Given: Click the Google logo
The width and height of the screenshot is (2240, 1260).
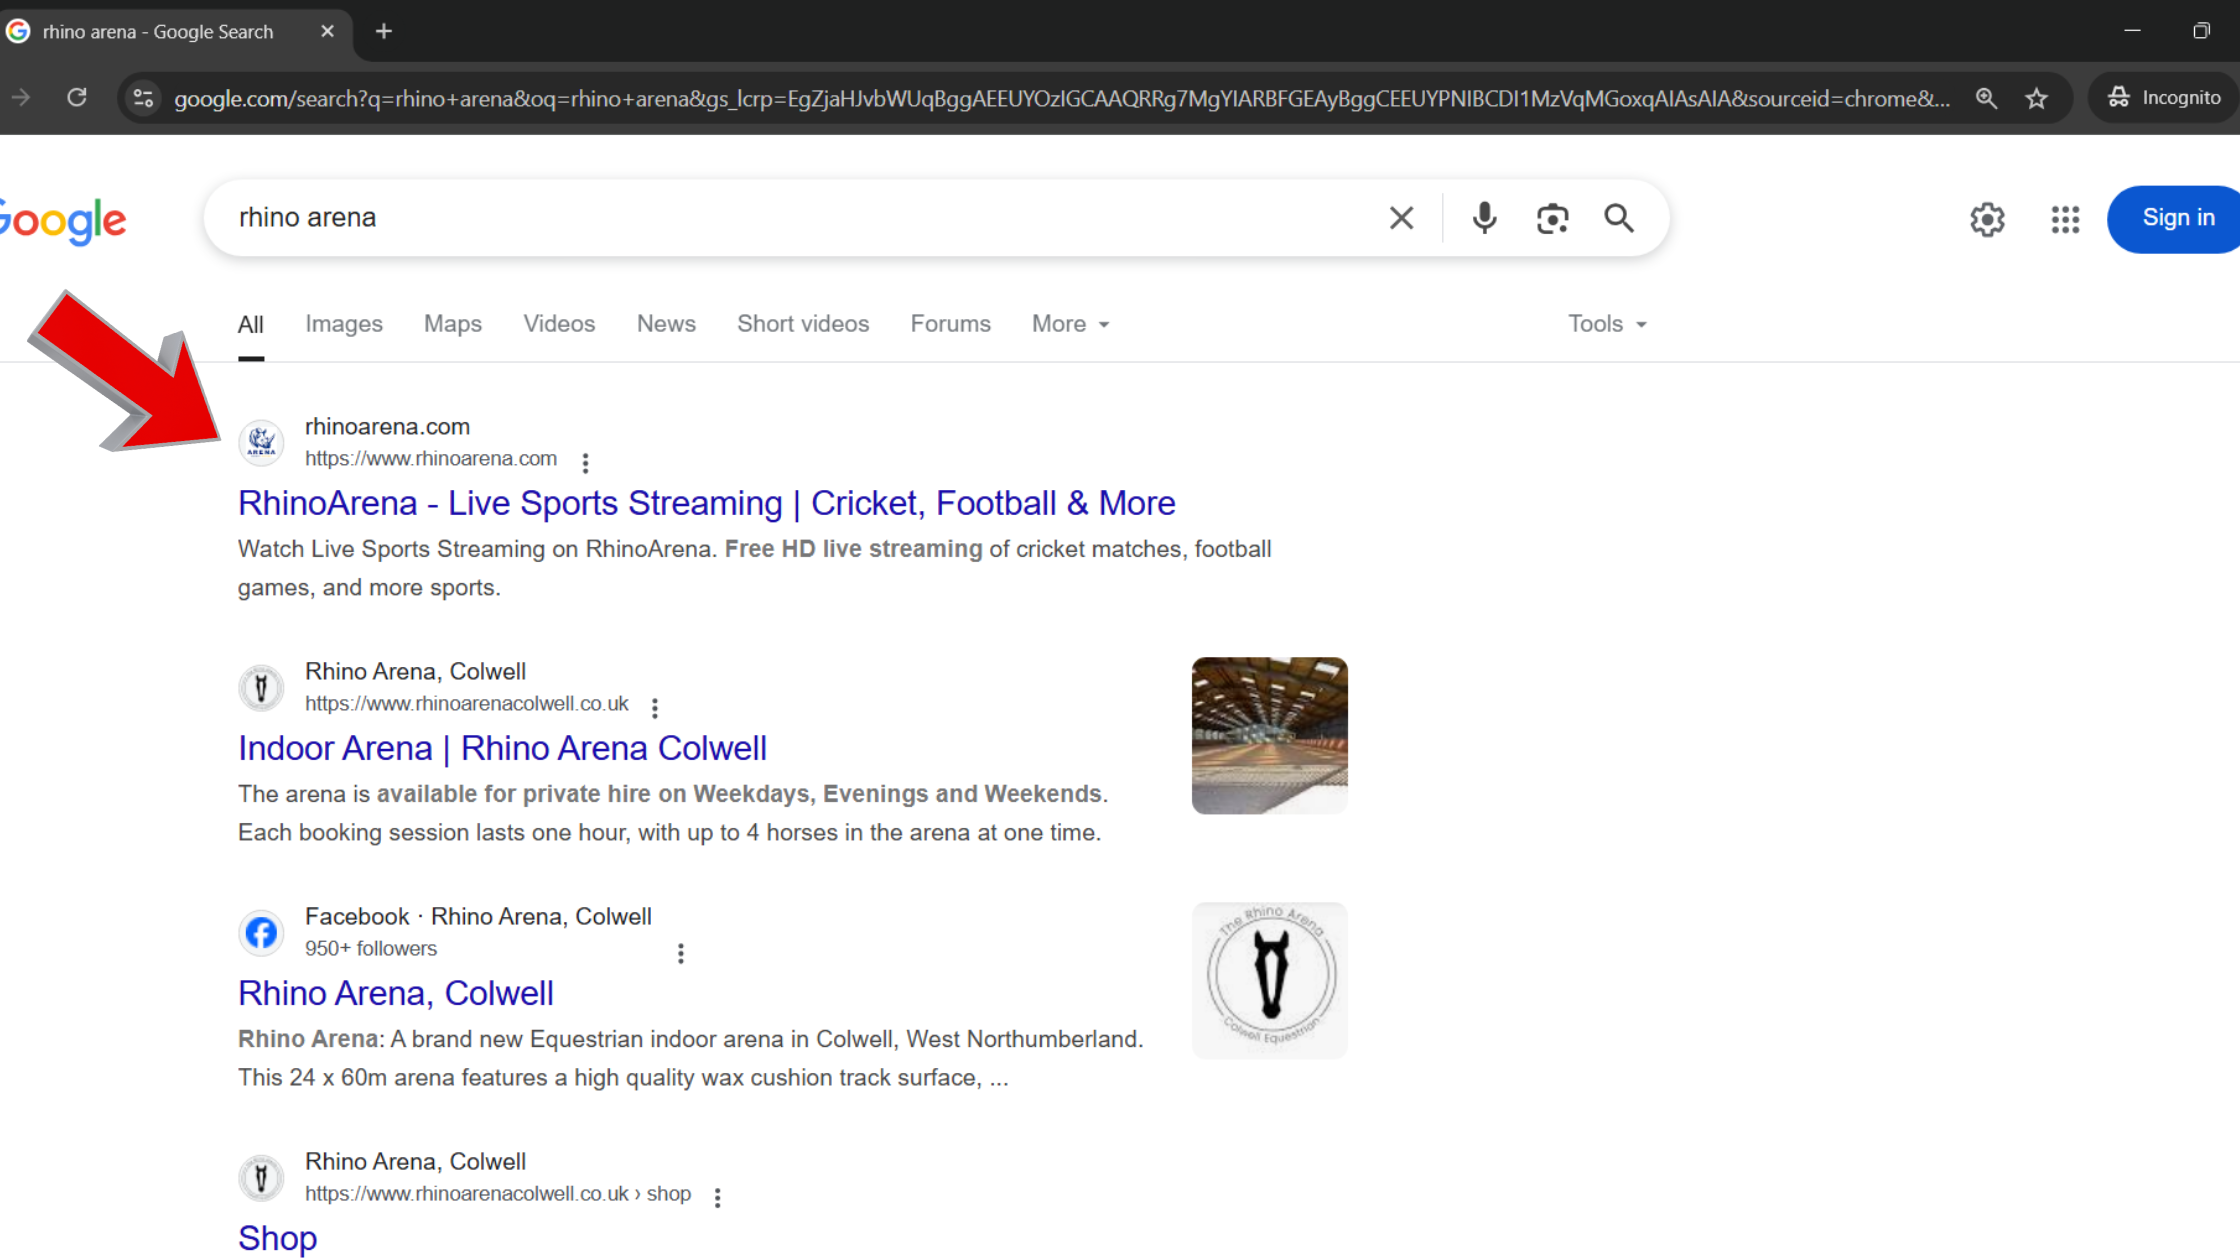Looking at the screenshot, I should pos(62,221).
